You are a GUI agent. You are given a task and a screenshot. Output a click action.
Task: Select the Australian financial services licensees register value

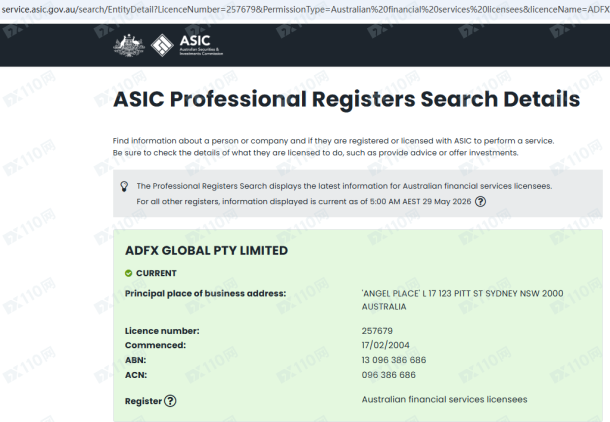click(x=444, y=399)
